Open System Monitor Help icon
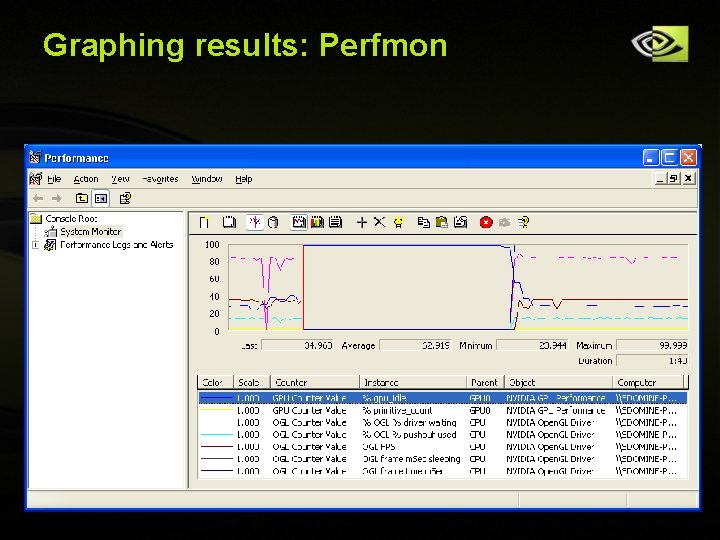The width and height of the screenshot is (720, 540). coord(523,223)
